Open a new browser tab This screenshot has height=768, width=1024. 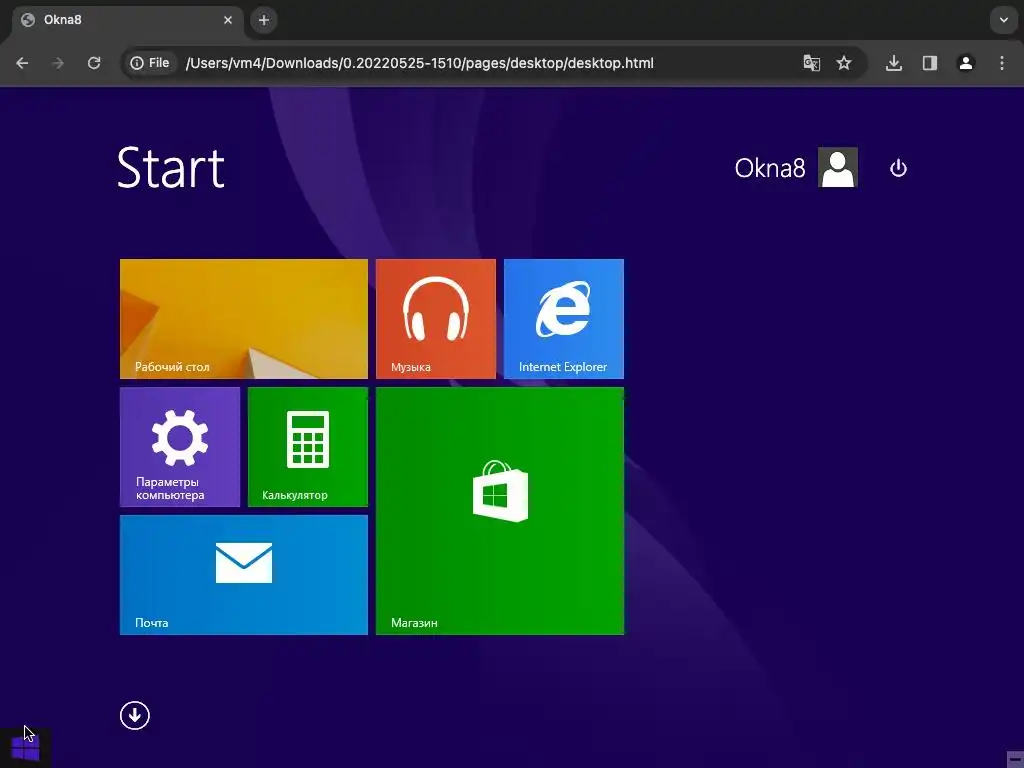click(264, 20)
